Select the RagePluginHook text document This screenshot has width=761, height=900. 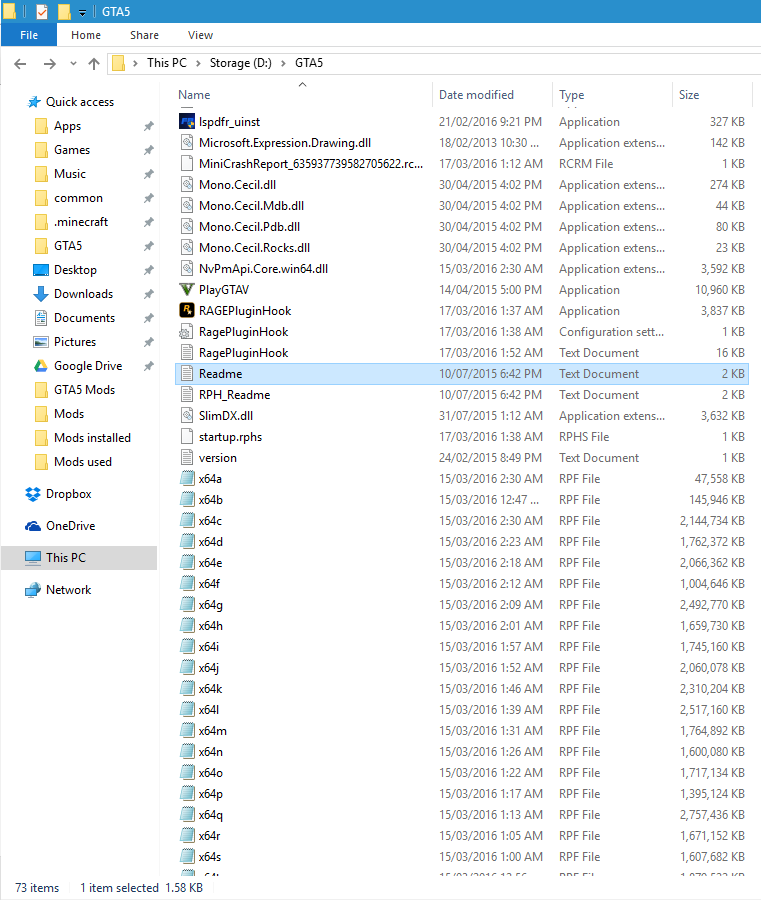pos(243,353)
